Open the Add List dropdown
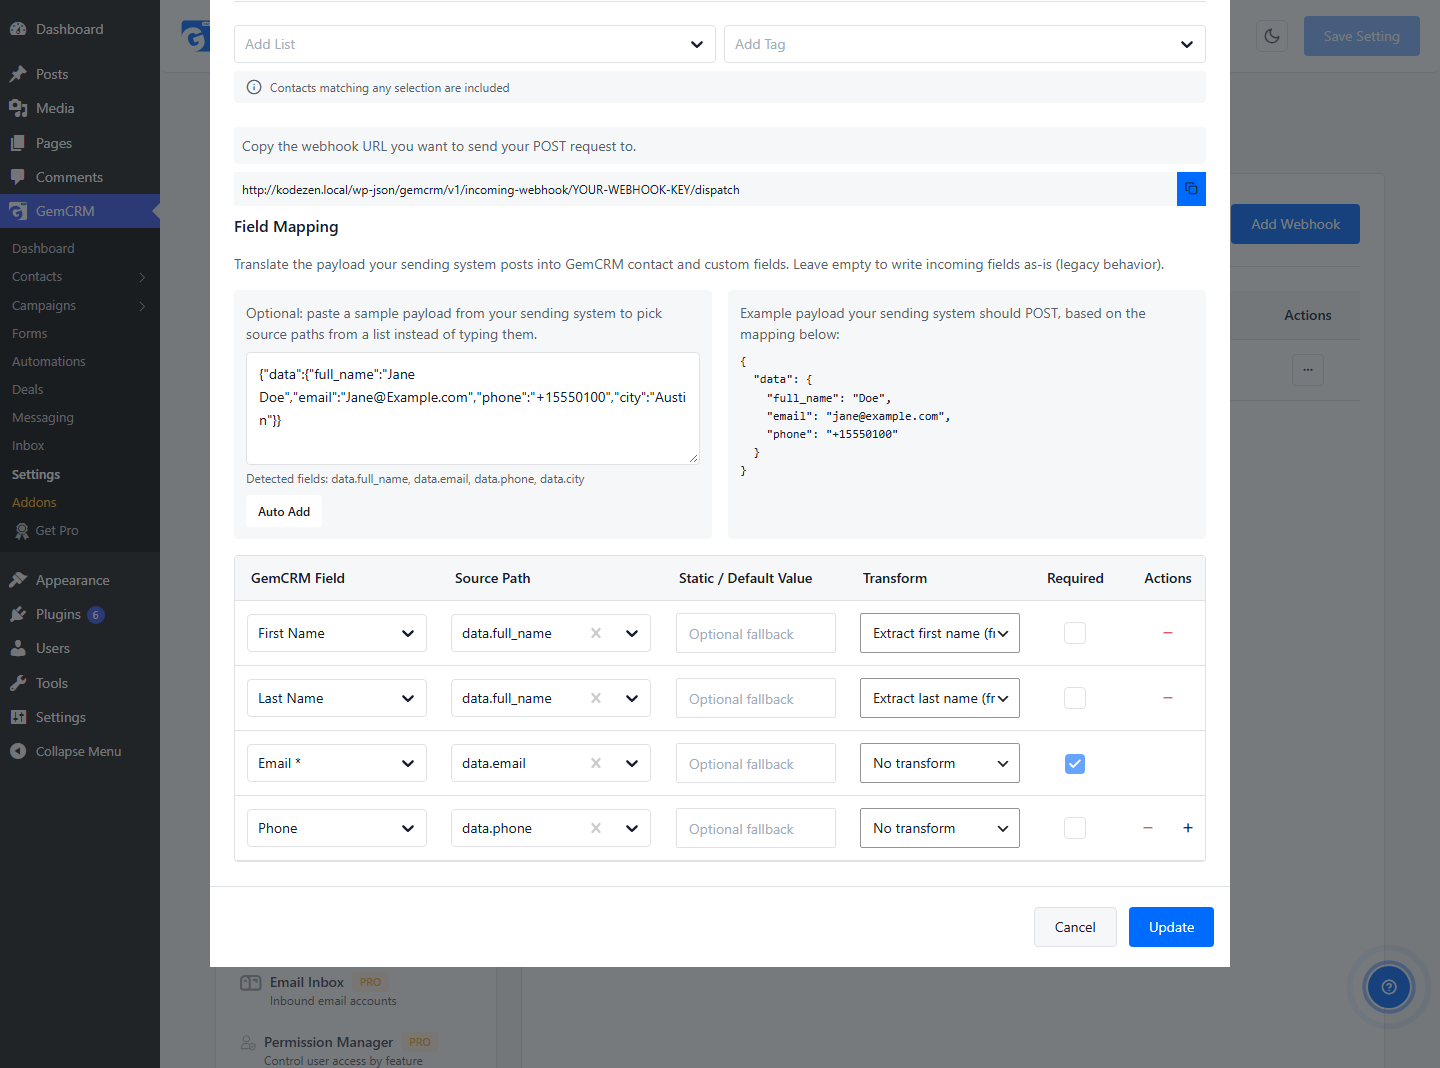The image size is (1440, 1068). point(475,44)
